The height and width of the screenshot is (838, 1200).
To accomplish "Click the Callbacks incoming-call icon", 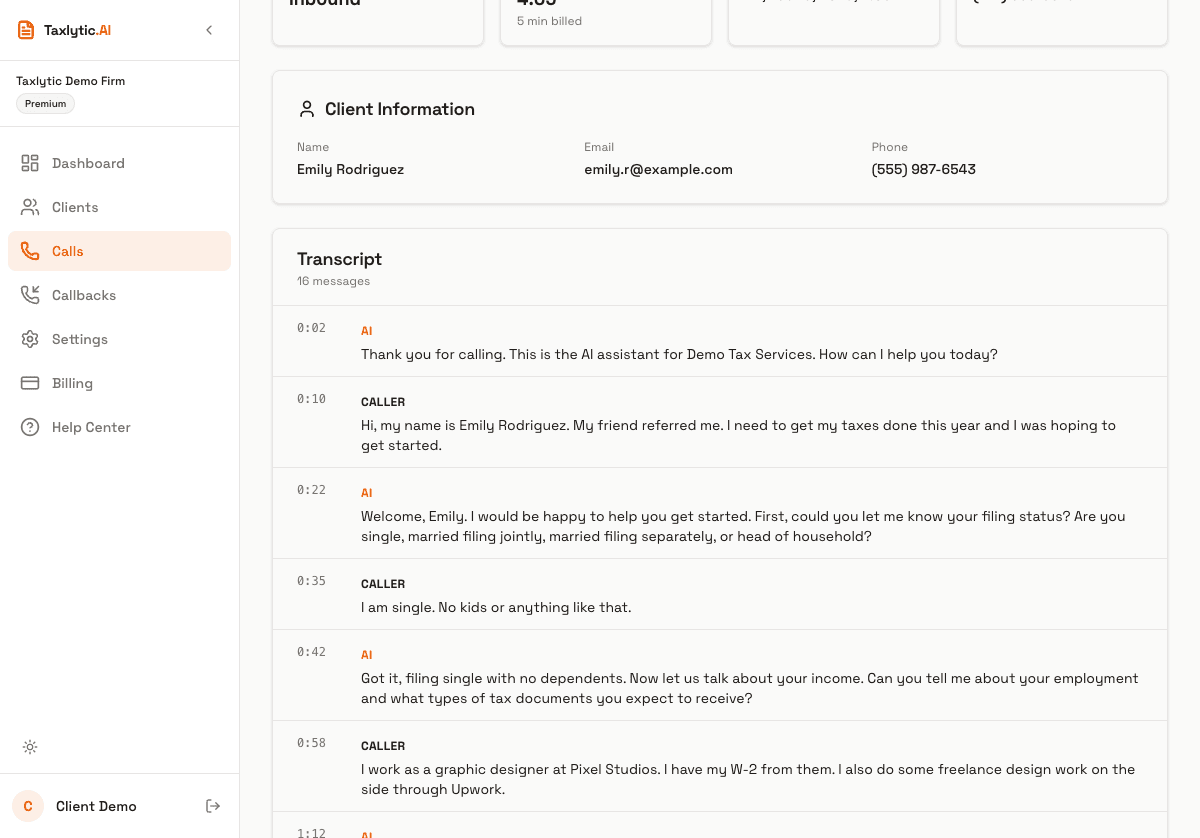I will [30, 295].
